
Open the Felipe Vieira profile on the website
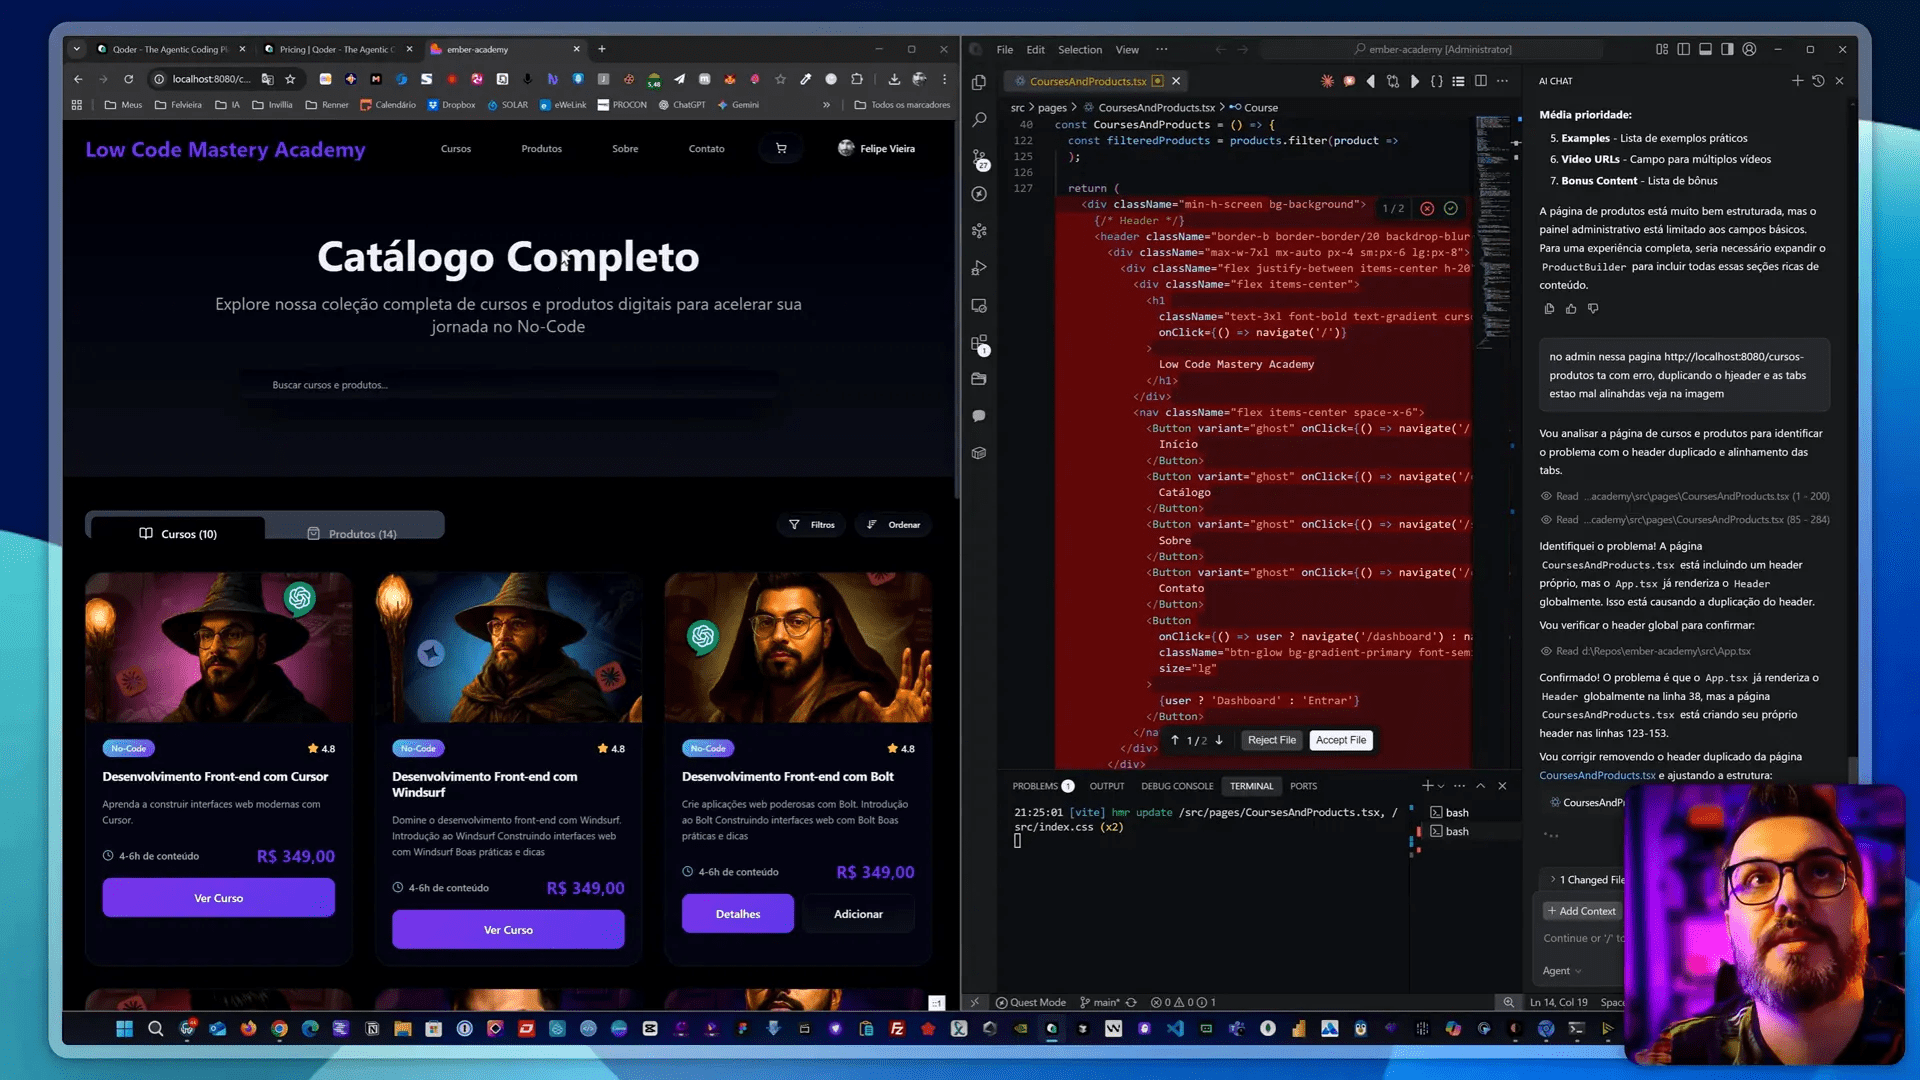tap(876, 148)
